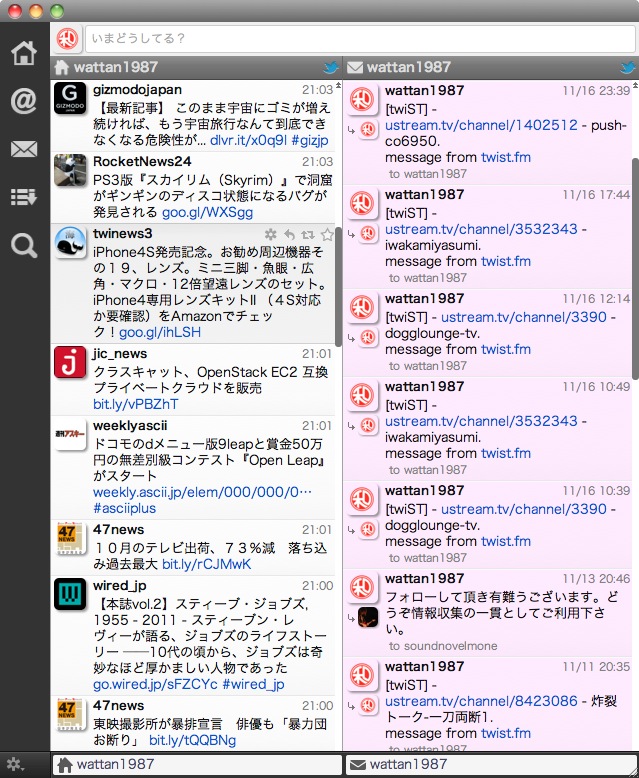Screen dimensions: 639x778
Task: Retweet the twinews3 tweet
Action: click(x=308, y=234)
